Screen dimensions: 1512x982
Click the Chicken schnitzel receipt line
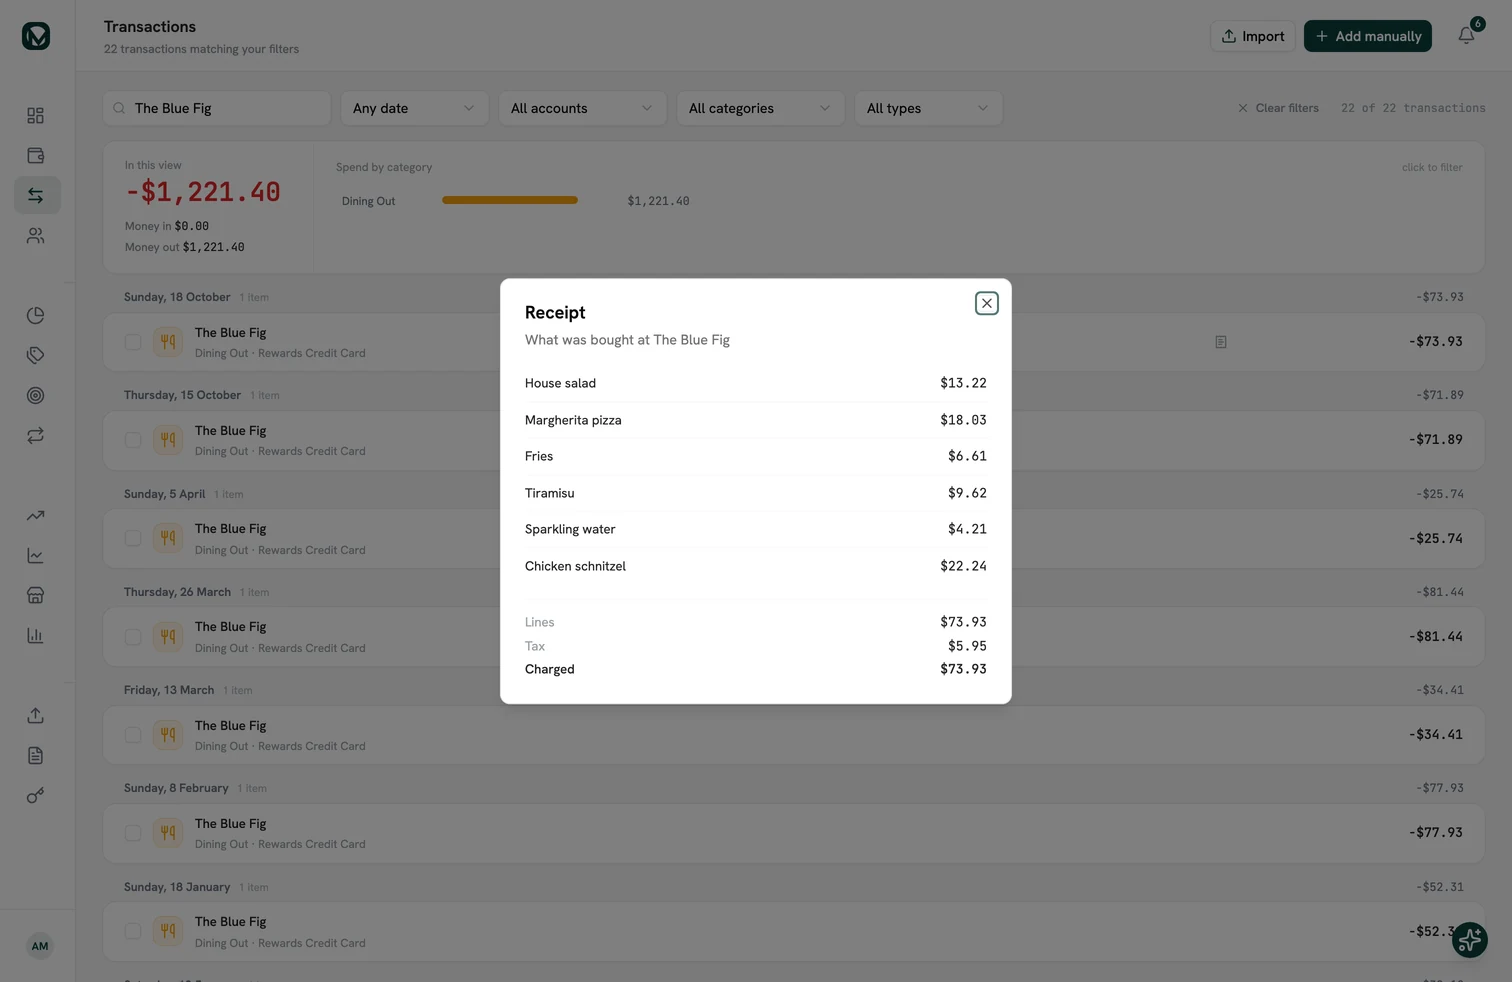point(755,566)
